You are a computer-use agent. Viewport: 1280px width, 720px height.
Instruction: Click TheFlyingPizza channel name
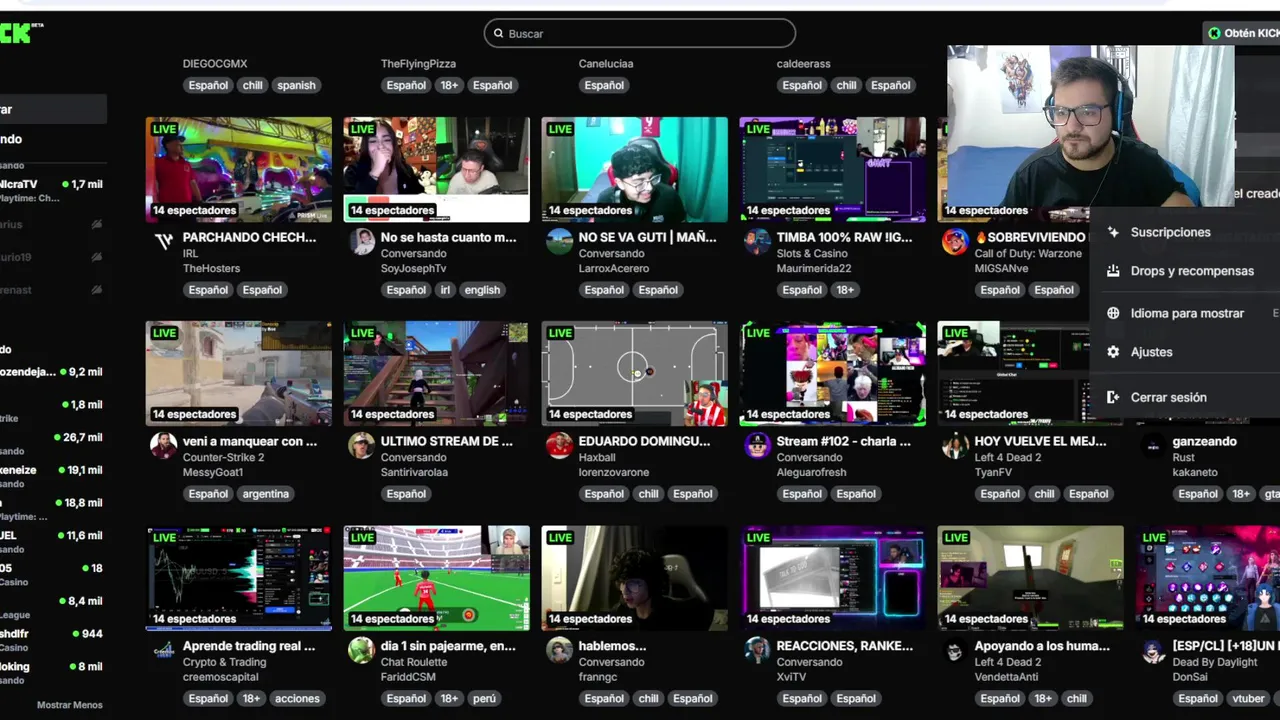[x=418, y=64]
